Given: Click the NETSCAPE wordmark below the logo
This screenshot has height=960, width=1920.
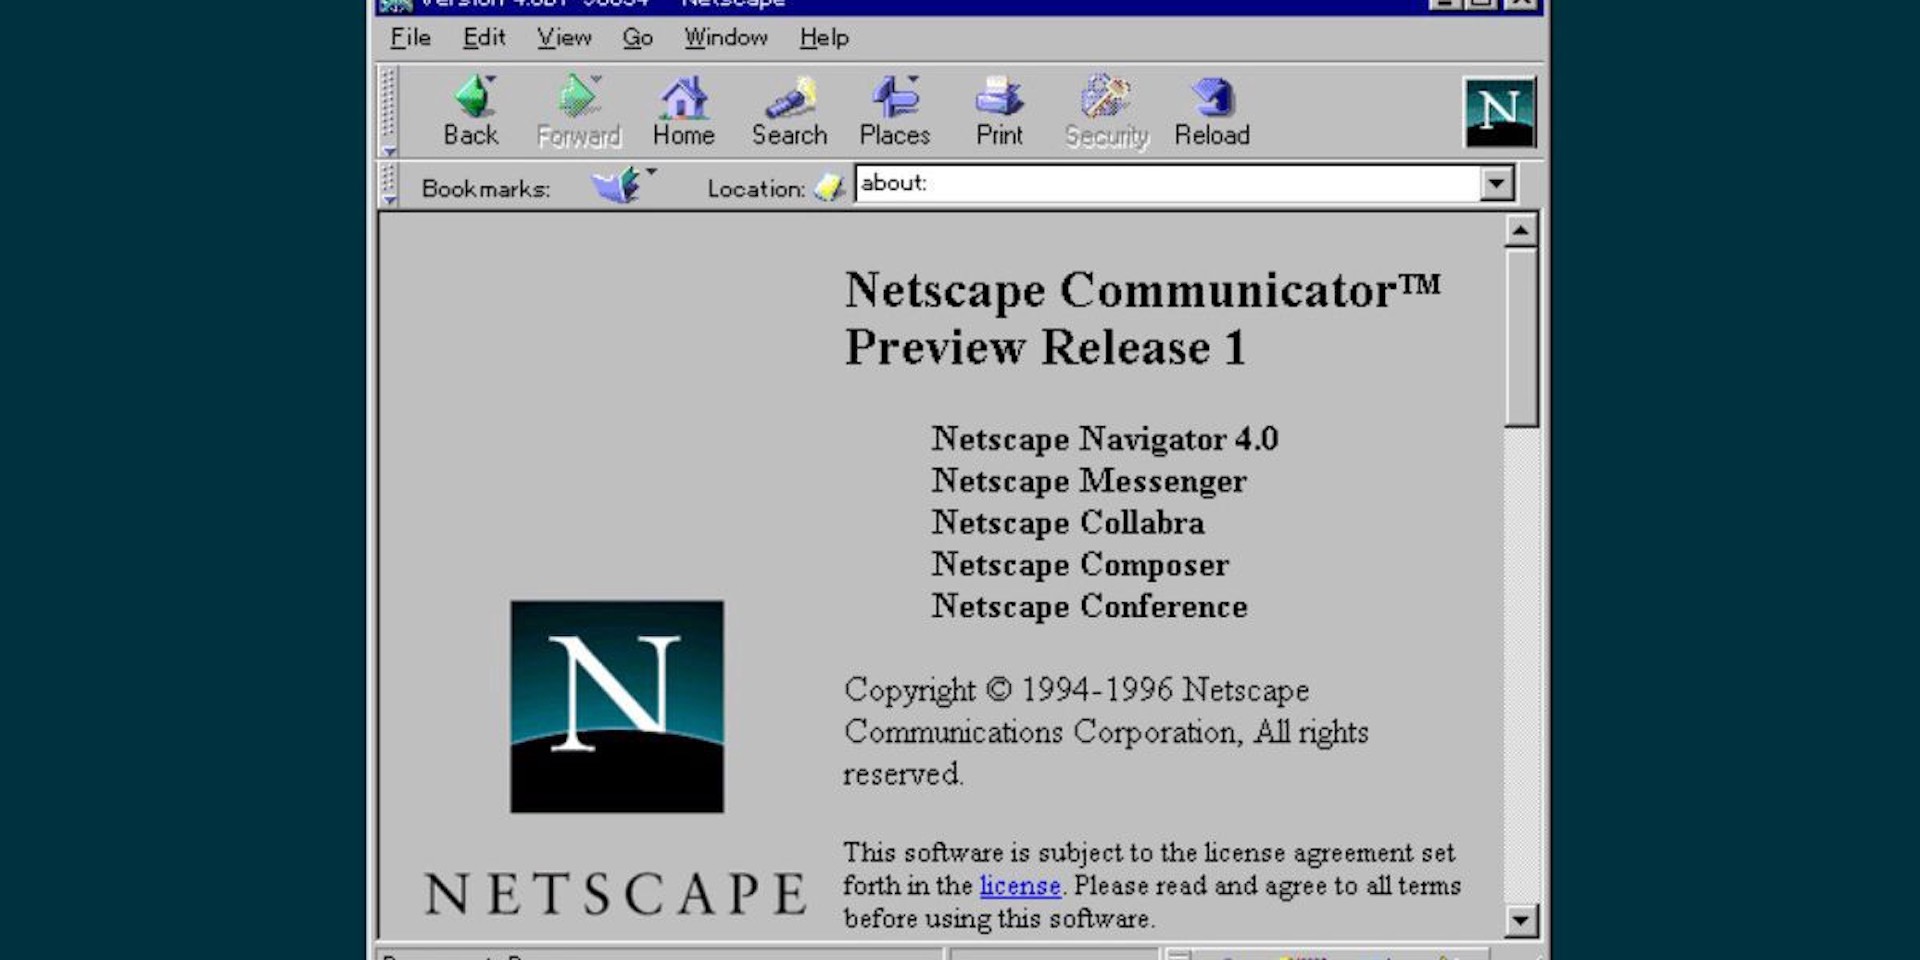Looking at the screenshot, I should 616,893.
